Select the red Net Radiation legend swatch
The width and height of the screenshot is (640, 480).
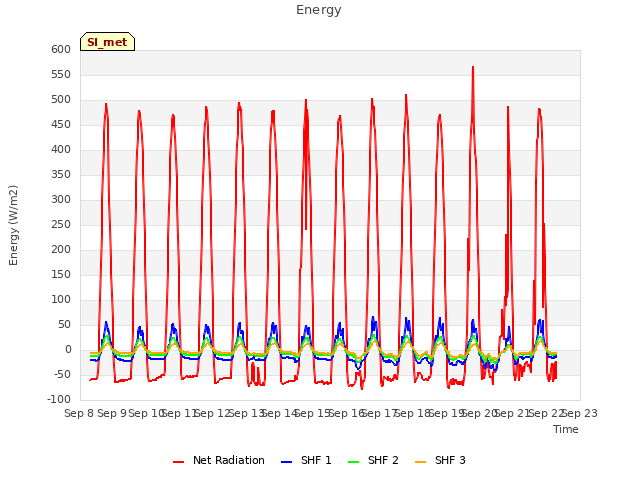(x=178, y=462)
